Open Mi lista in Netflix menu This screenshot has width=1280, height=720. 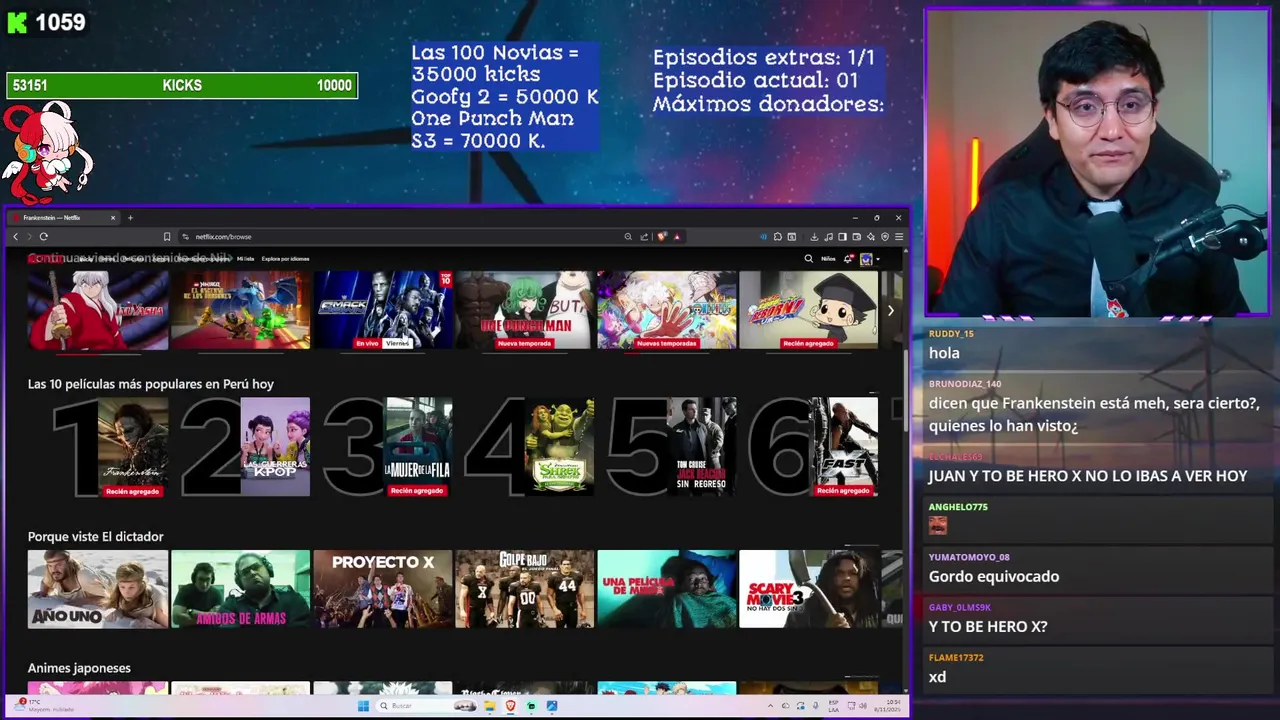point(245,259)
